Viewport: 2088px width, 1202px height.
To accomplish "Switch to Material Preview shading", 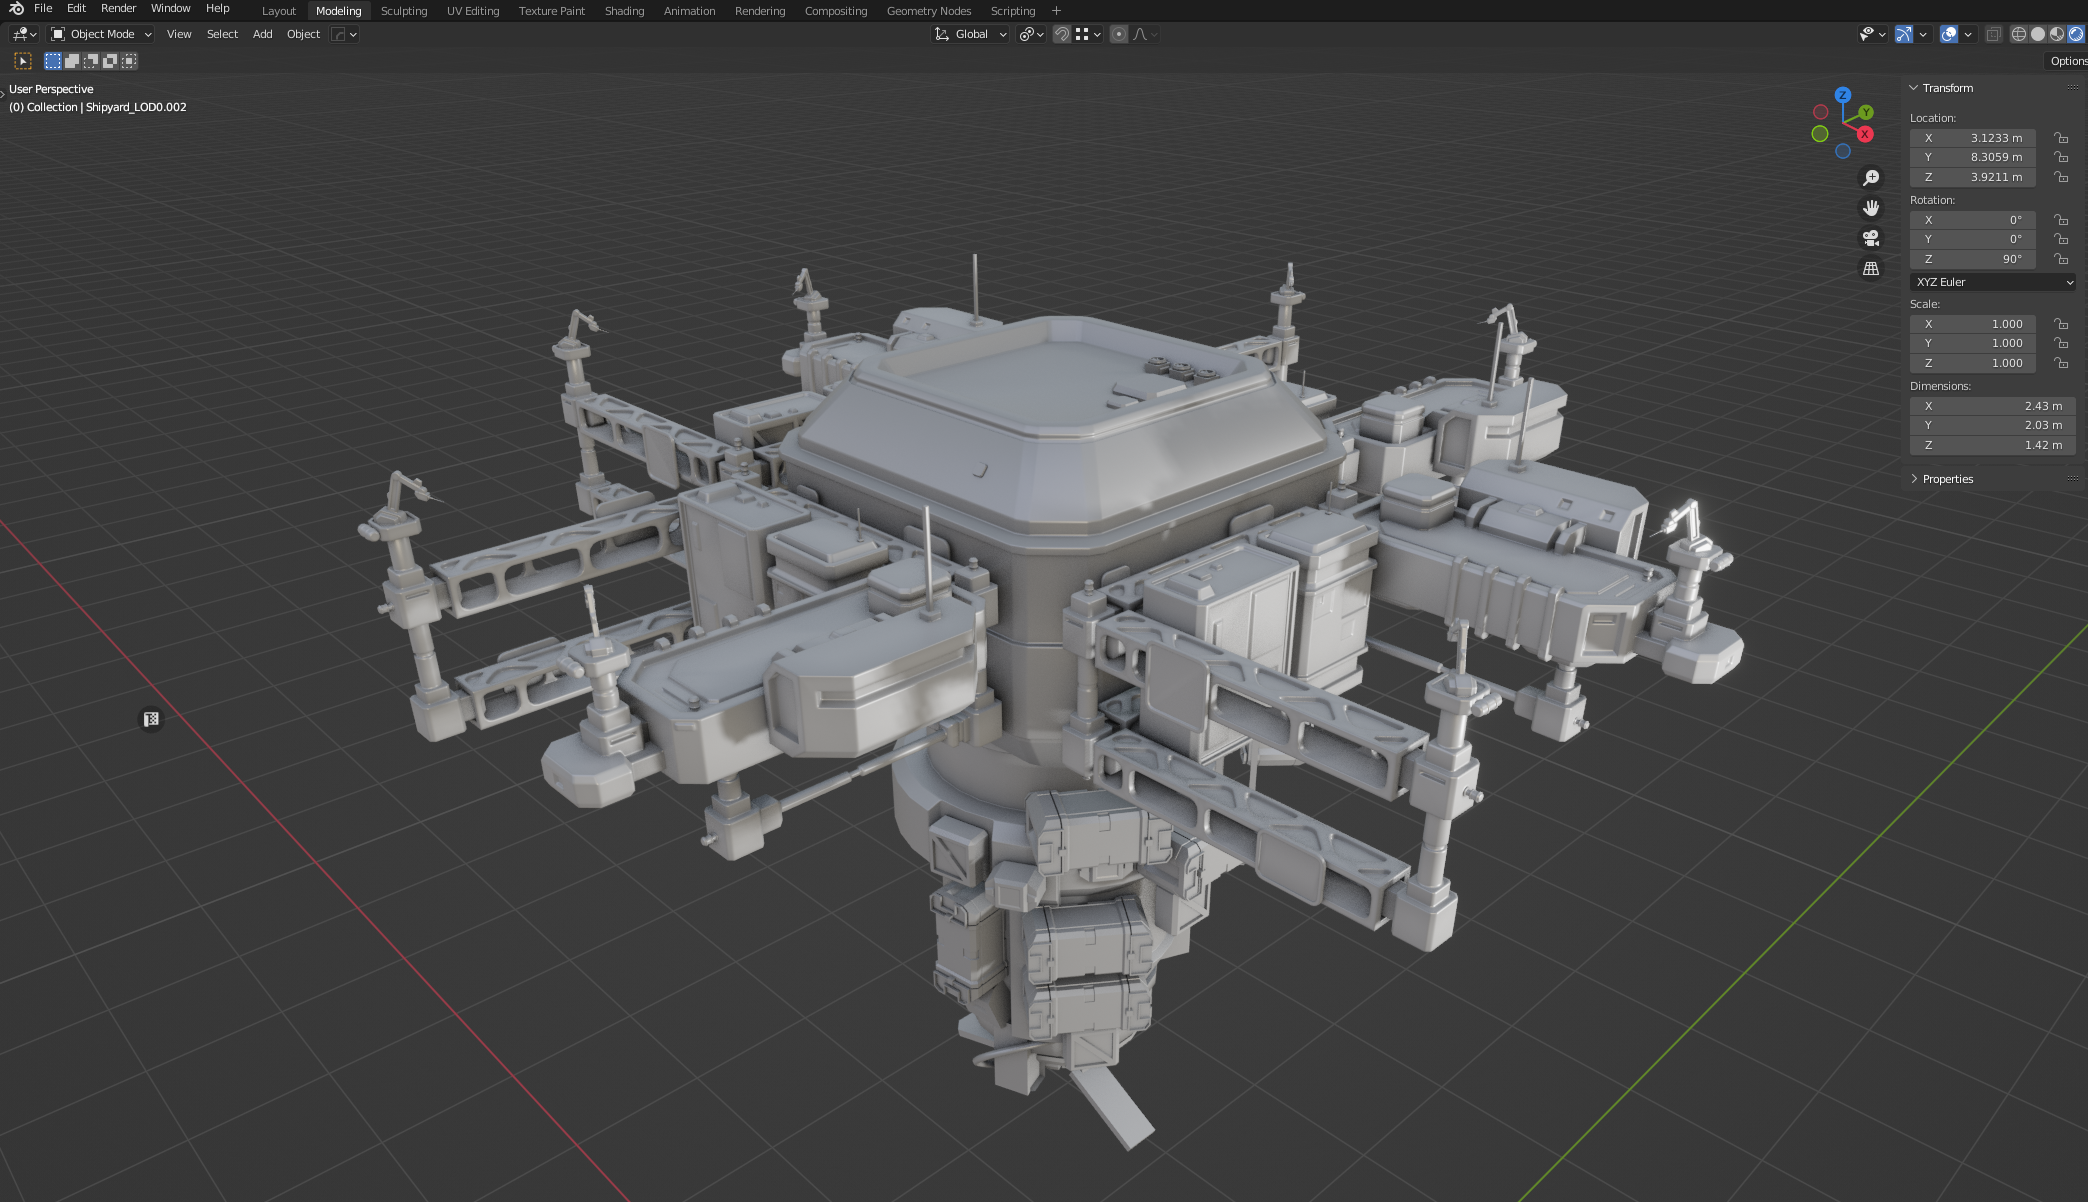I will [x=2057, y=34].
